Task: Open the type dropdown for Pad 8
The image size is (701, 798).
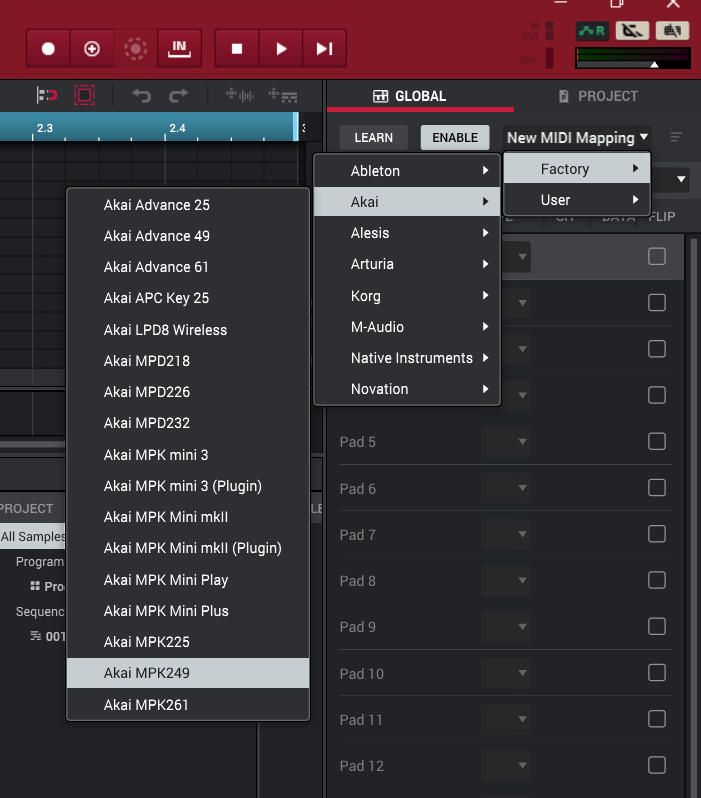Action: [x=506, y=580]
